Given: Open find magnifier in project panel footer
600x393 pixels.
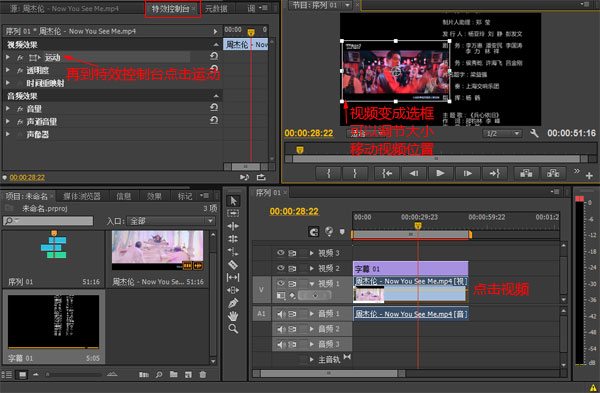Looking at the screenshot, I should [x=159, y=375].
